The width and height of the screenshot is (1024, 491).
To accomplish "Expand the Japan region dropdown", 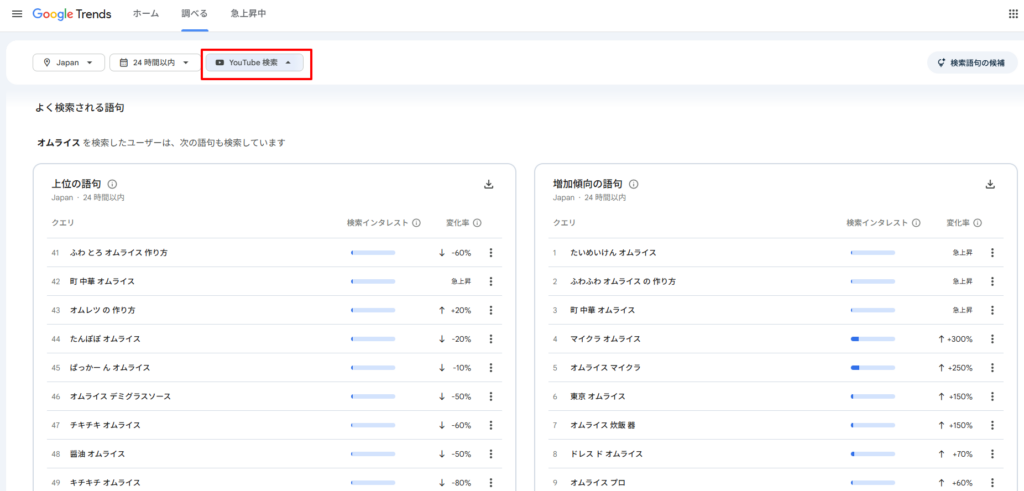I will (69, 63).
